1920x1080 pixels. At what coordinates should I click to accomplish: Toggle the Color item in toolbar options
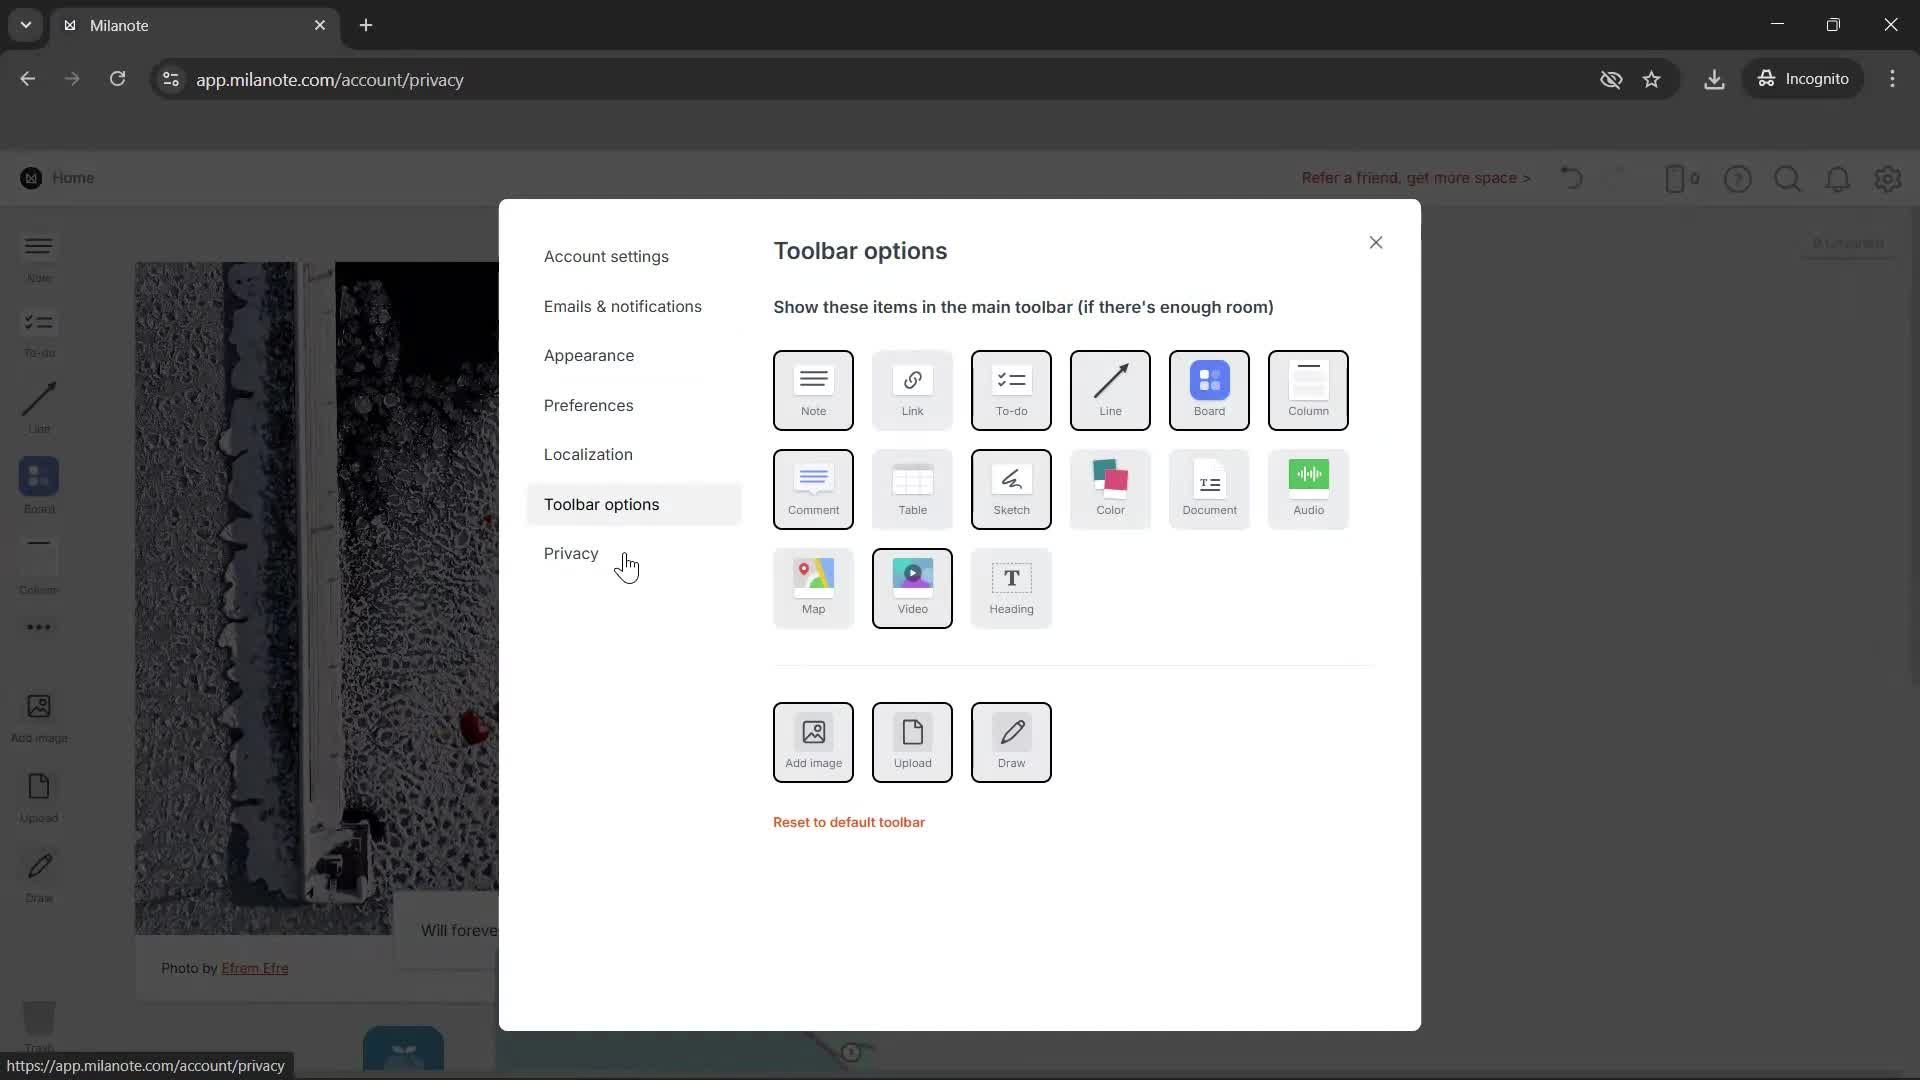(x=1110, y=489)
